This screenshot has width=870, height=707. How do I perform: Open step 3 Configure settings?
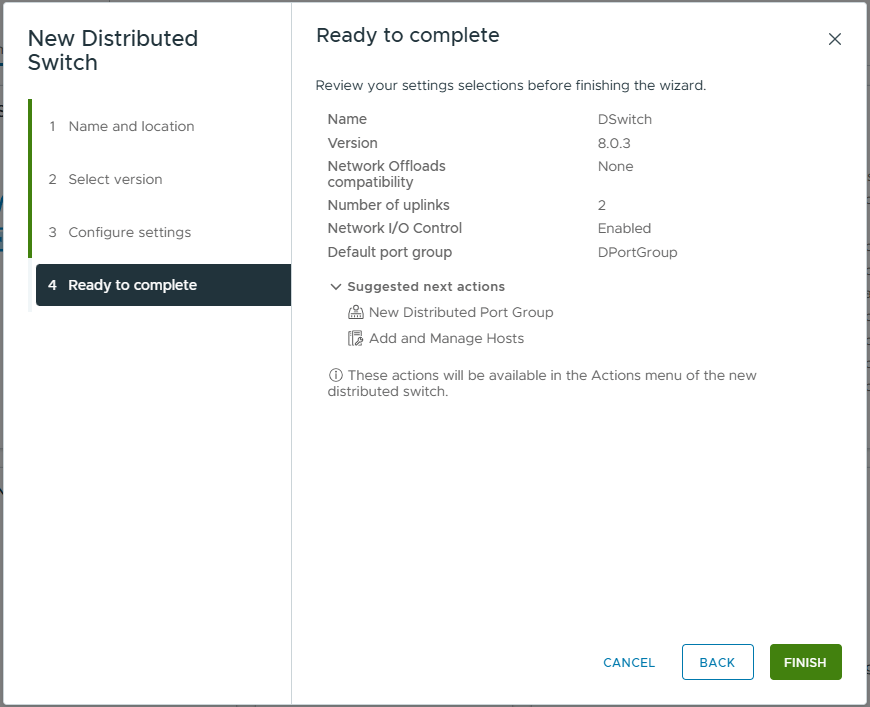129,232
